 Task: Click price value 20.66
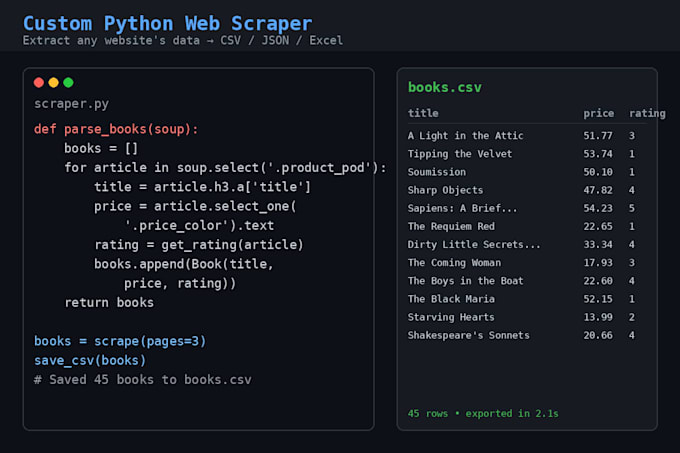point(598,335)
